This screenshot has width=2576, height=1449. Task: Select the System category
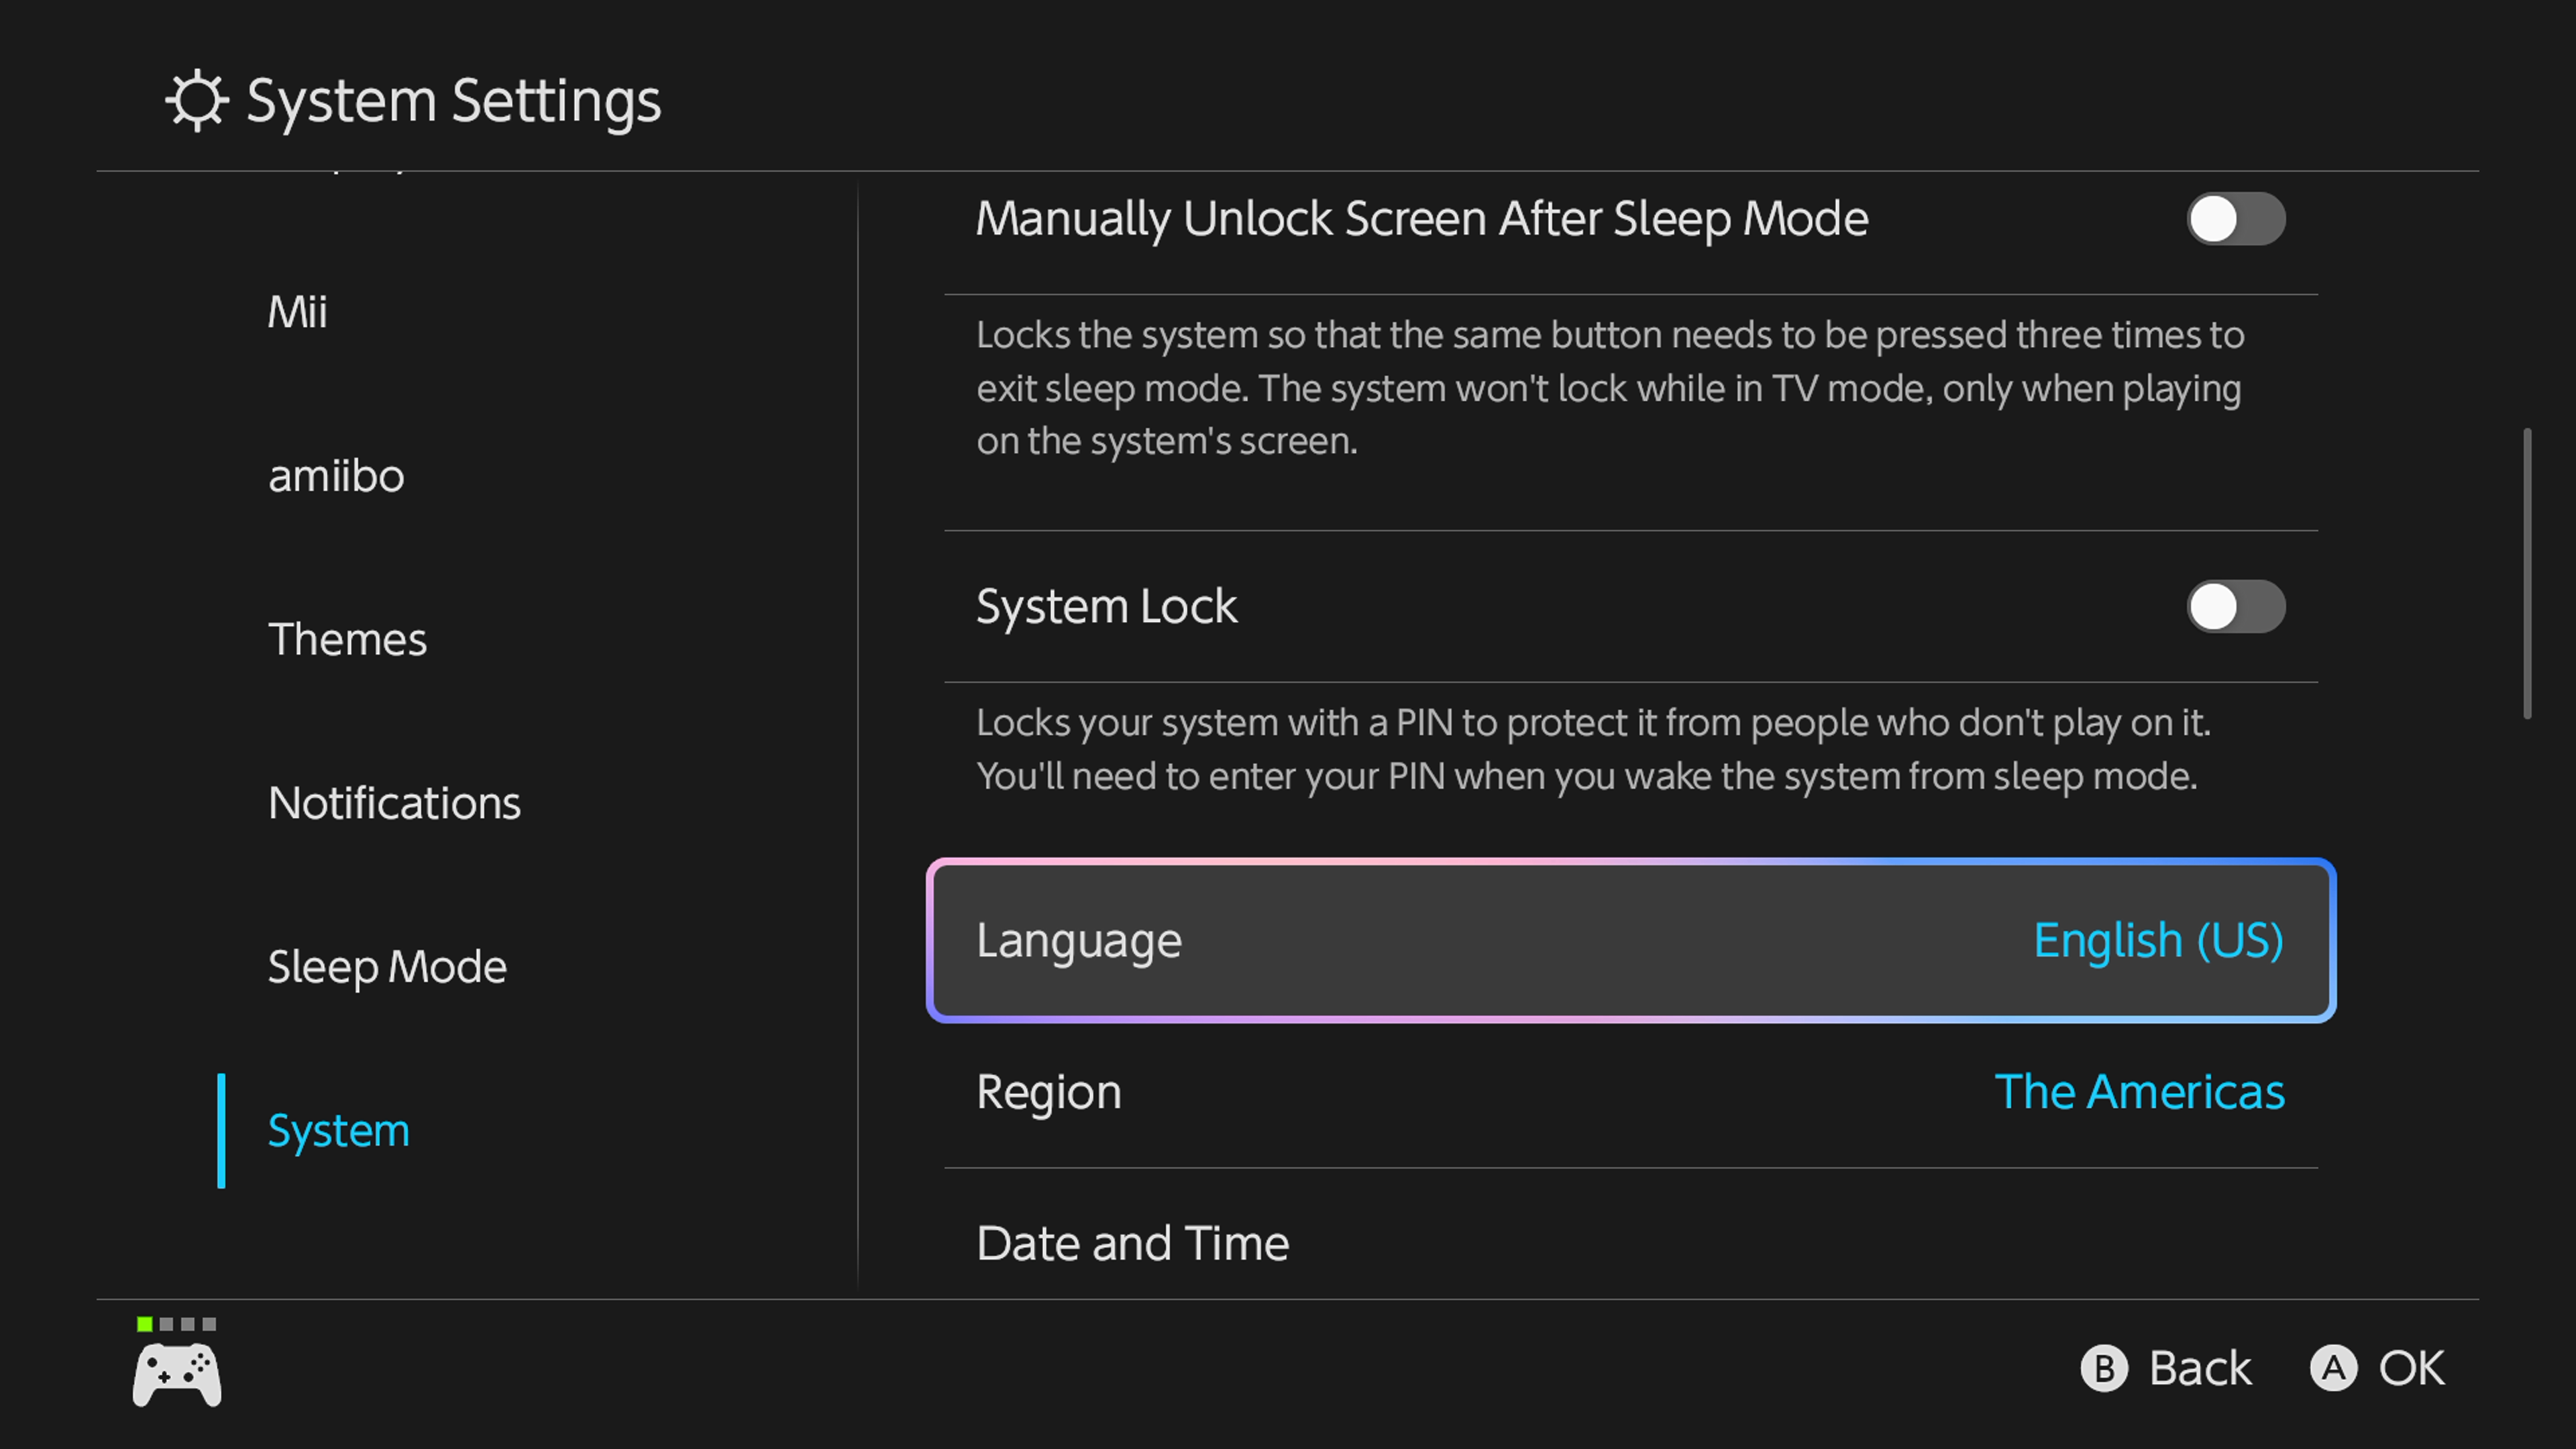pyautogui.click(x=339, y=1131)
